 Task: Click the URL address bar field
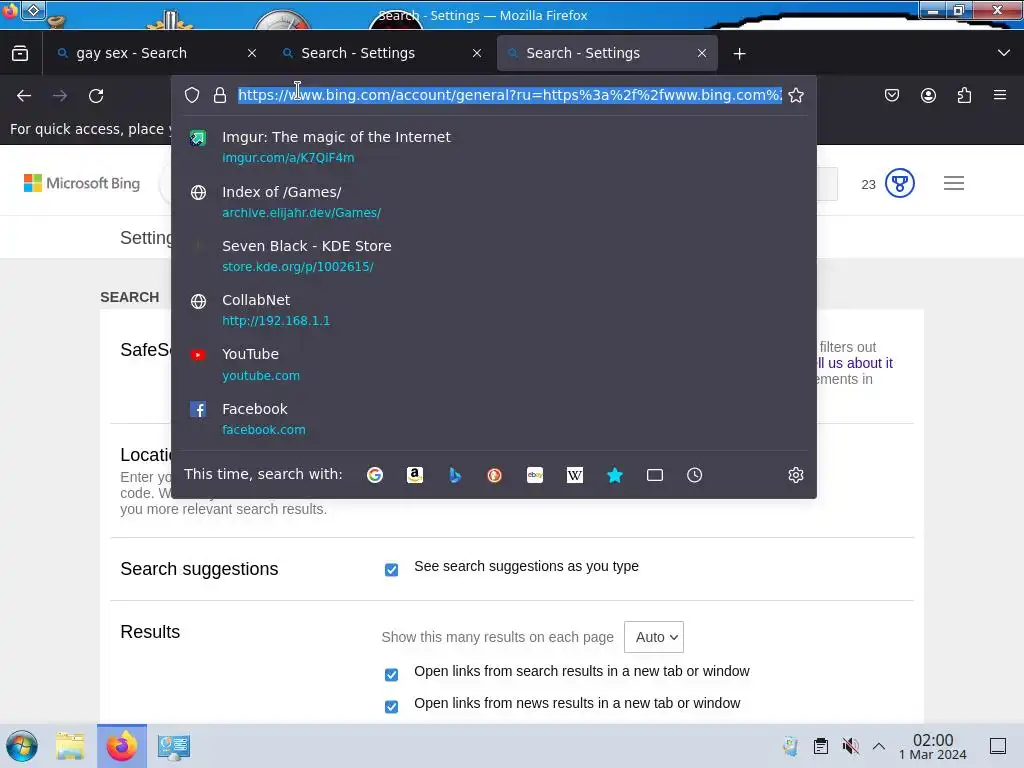(x=509, y=95)
